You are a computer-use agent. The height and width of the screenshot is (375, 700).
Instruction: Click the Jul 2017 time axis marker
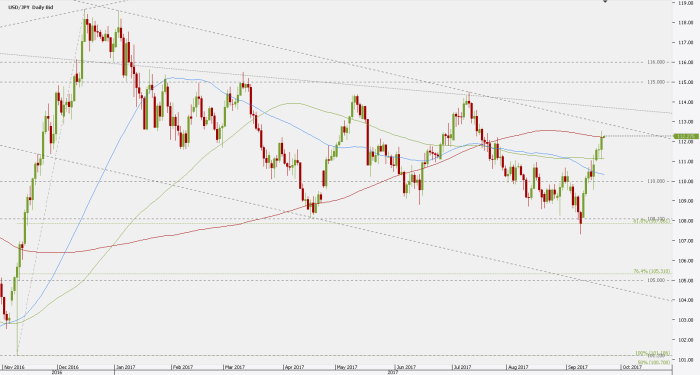[x=462, y=367]
